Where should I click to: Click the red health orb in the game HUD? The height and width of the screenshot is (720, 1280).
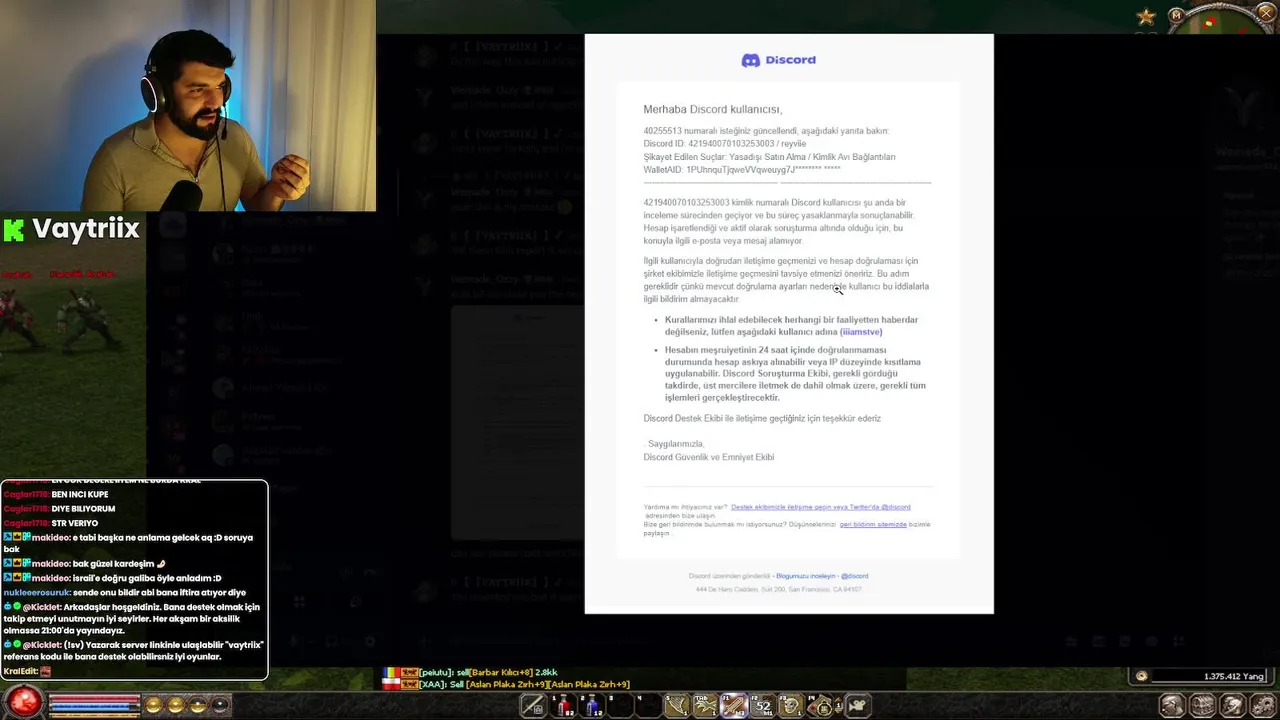point(25,701)
